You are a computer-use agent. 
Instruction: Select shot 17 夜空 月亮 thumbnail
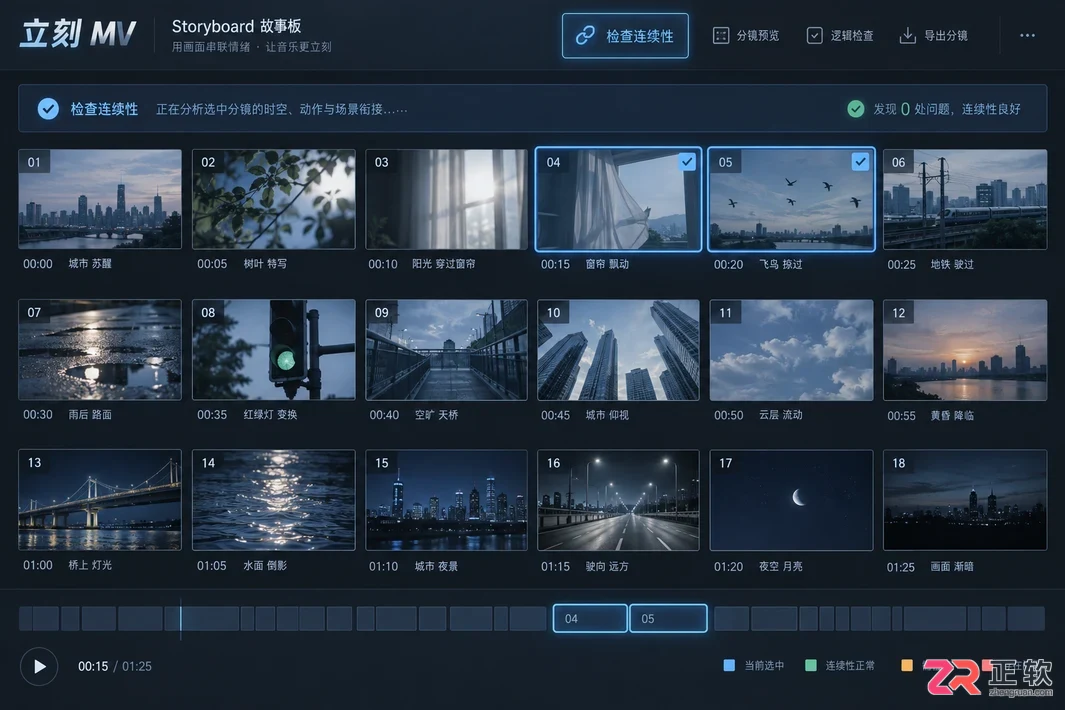click(791, 500)
